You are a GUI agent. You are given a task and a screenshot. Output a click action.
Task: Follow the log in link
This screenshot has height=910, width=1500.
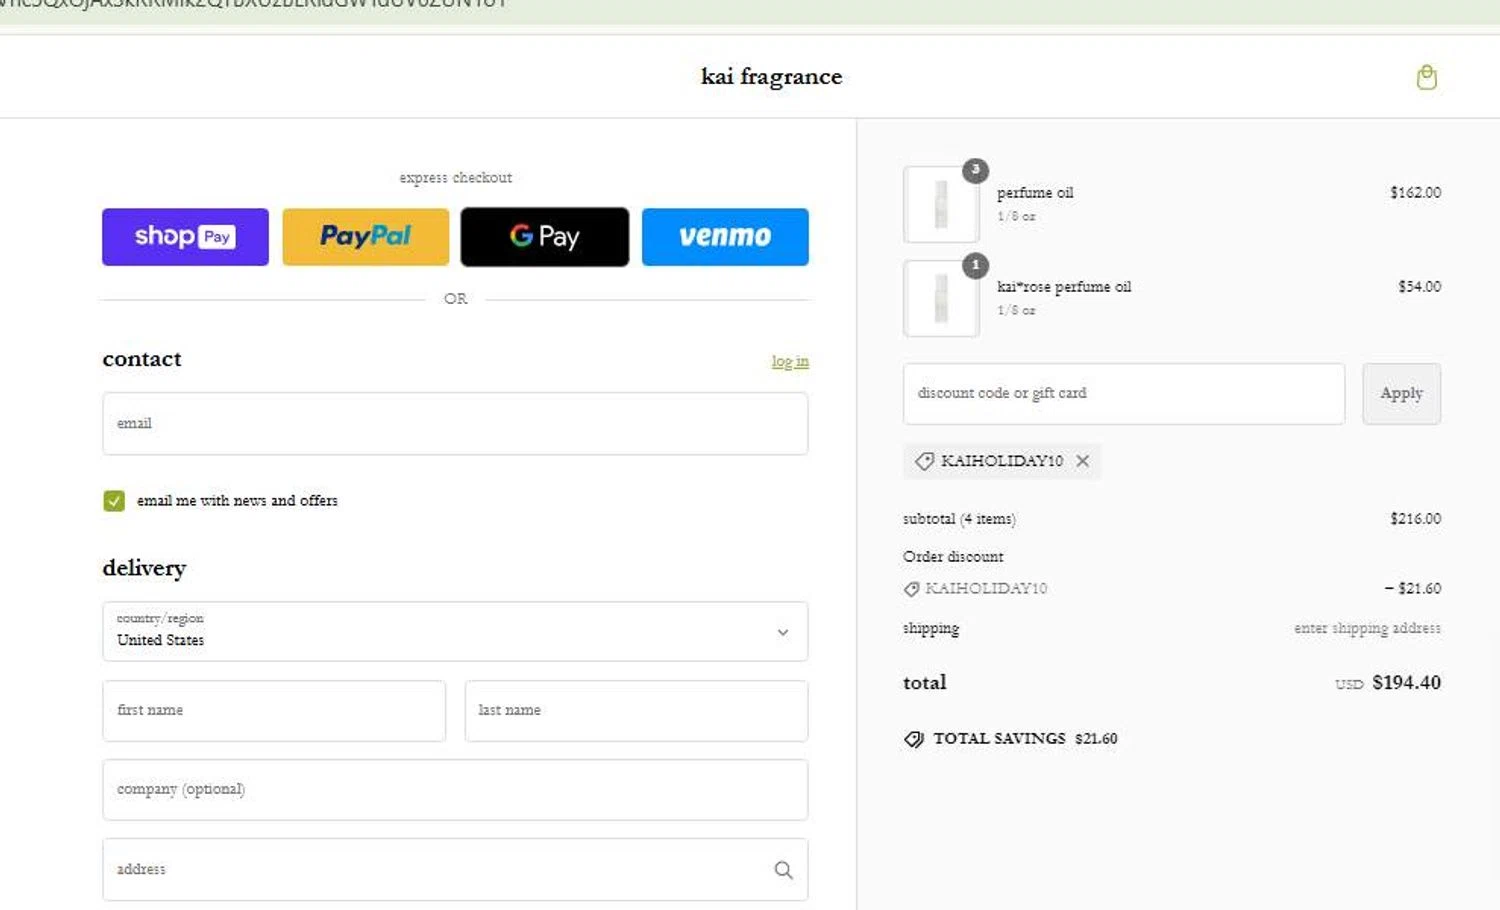click(x=790, y=361)
